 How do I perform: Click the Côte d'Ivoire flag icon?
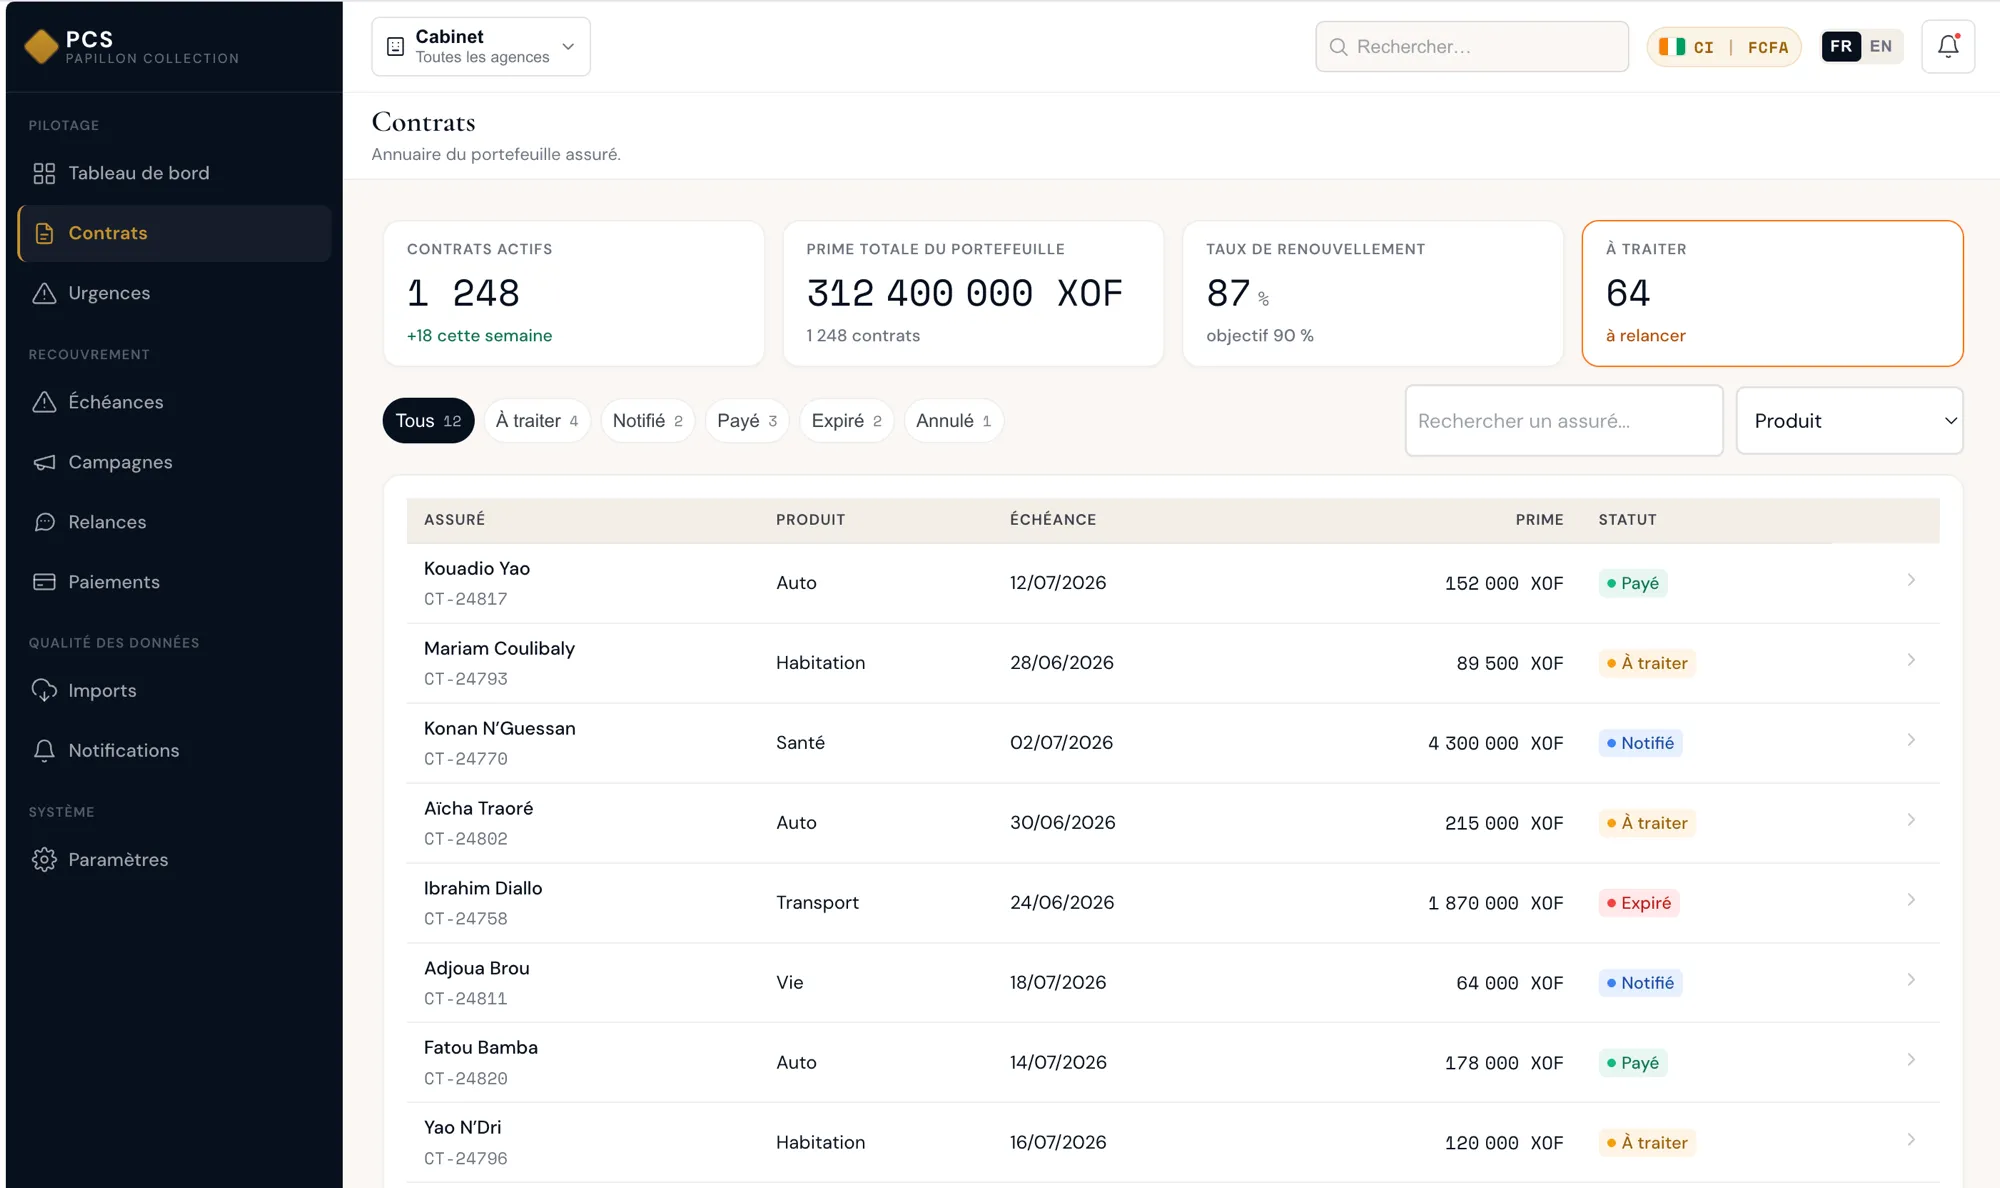pyautogui.click(x=1672, y=47)
